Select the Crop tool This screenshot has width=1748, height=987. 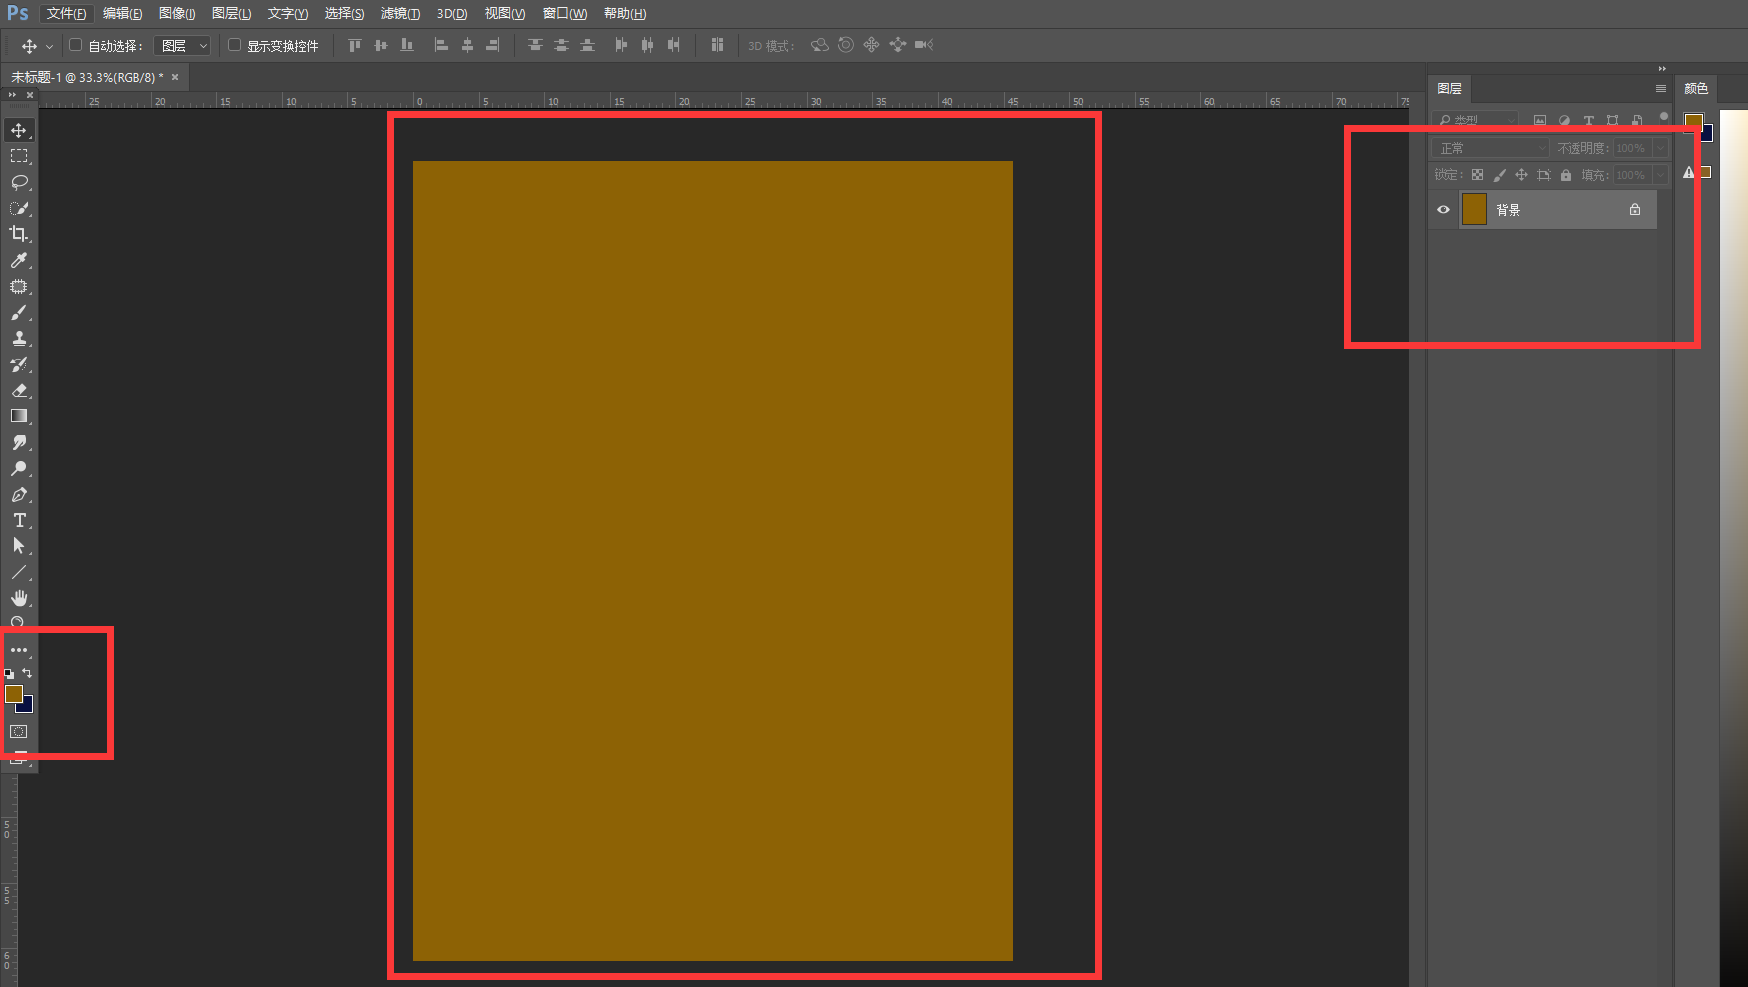click(x=19, y=234)
